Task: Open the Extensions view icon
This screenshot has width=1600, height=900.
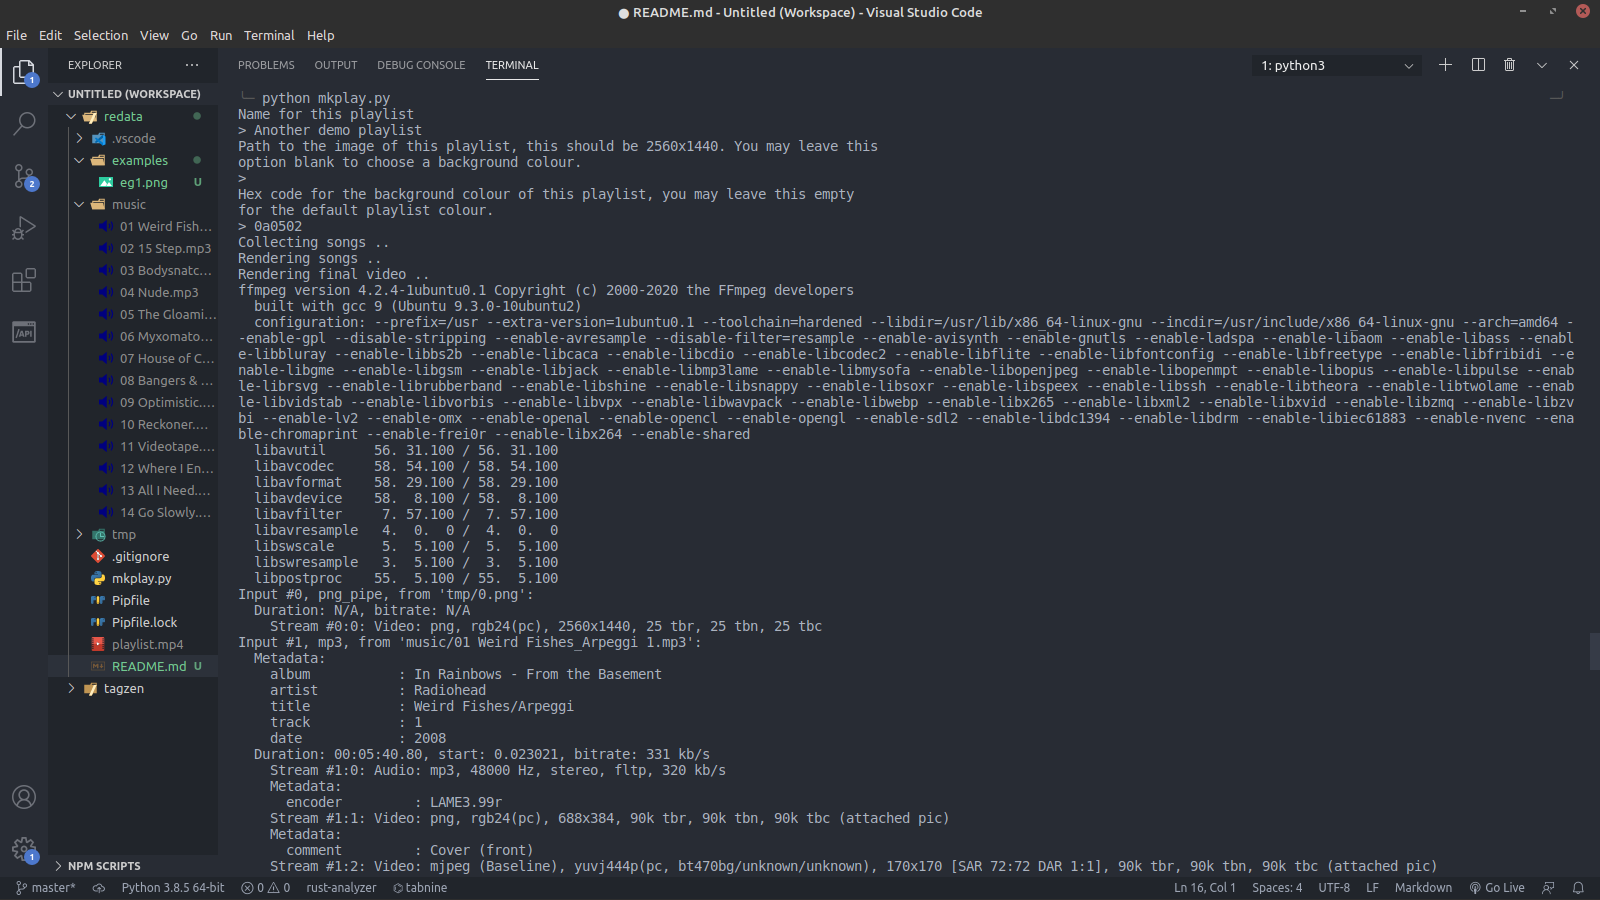Action: (24, 280)
